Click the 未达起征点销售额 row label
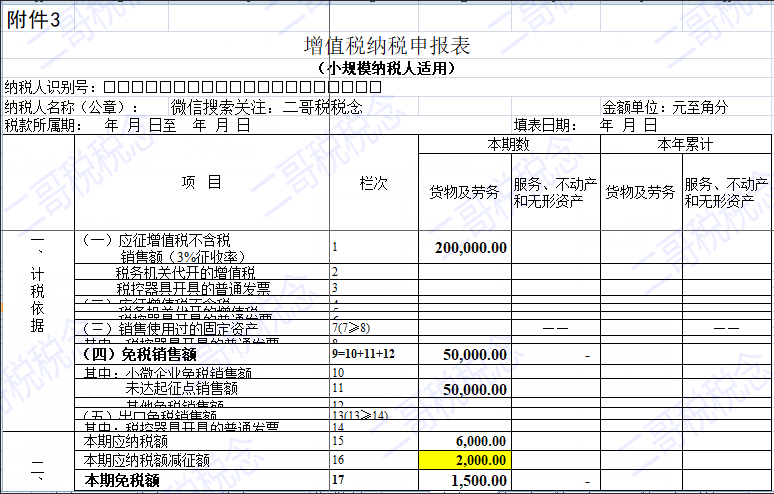 pos(201,389)
